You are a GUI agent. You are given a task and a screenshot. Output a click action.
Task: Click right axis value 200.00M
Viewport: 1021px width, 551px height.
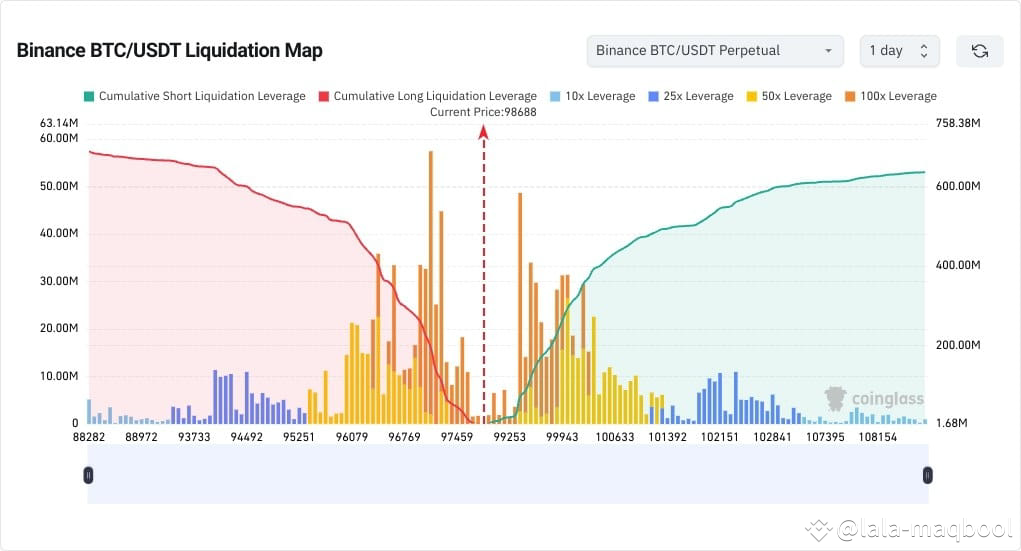coord(958,345)
